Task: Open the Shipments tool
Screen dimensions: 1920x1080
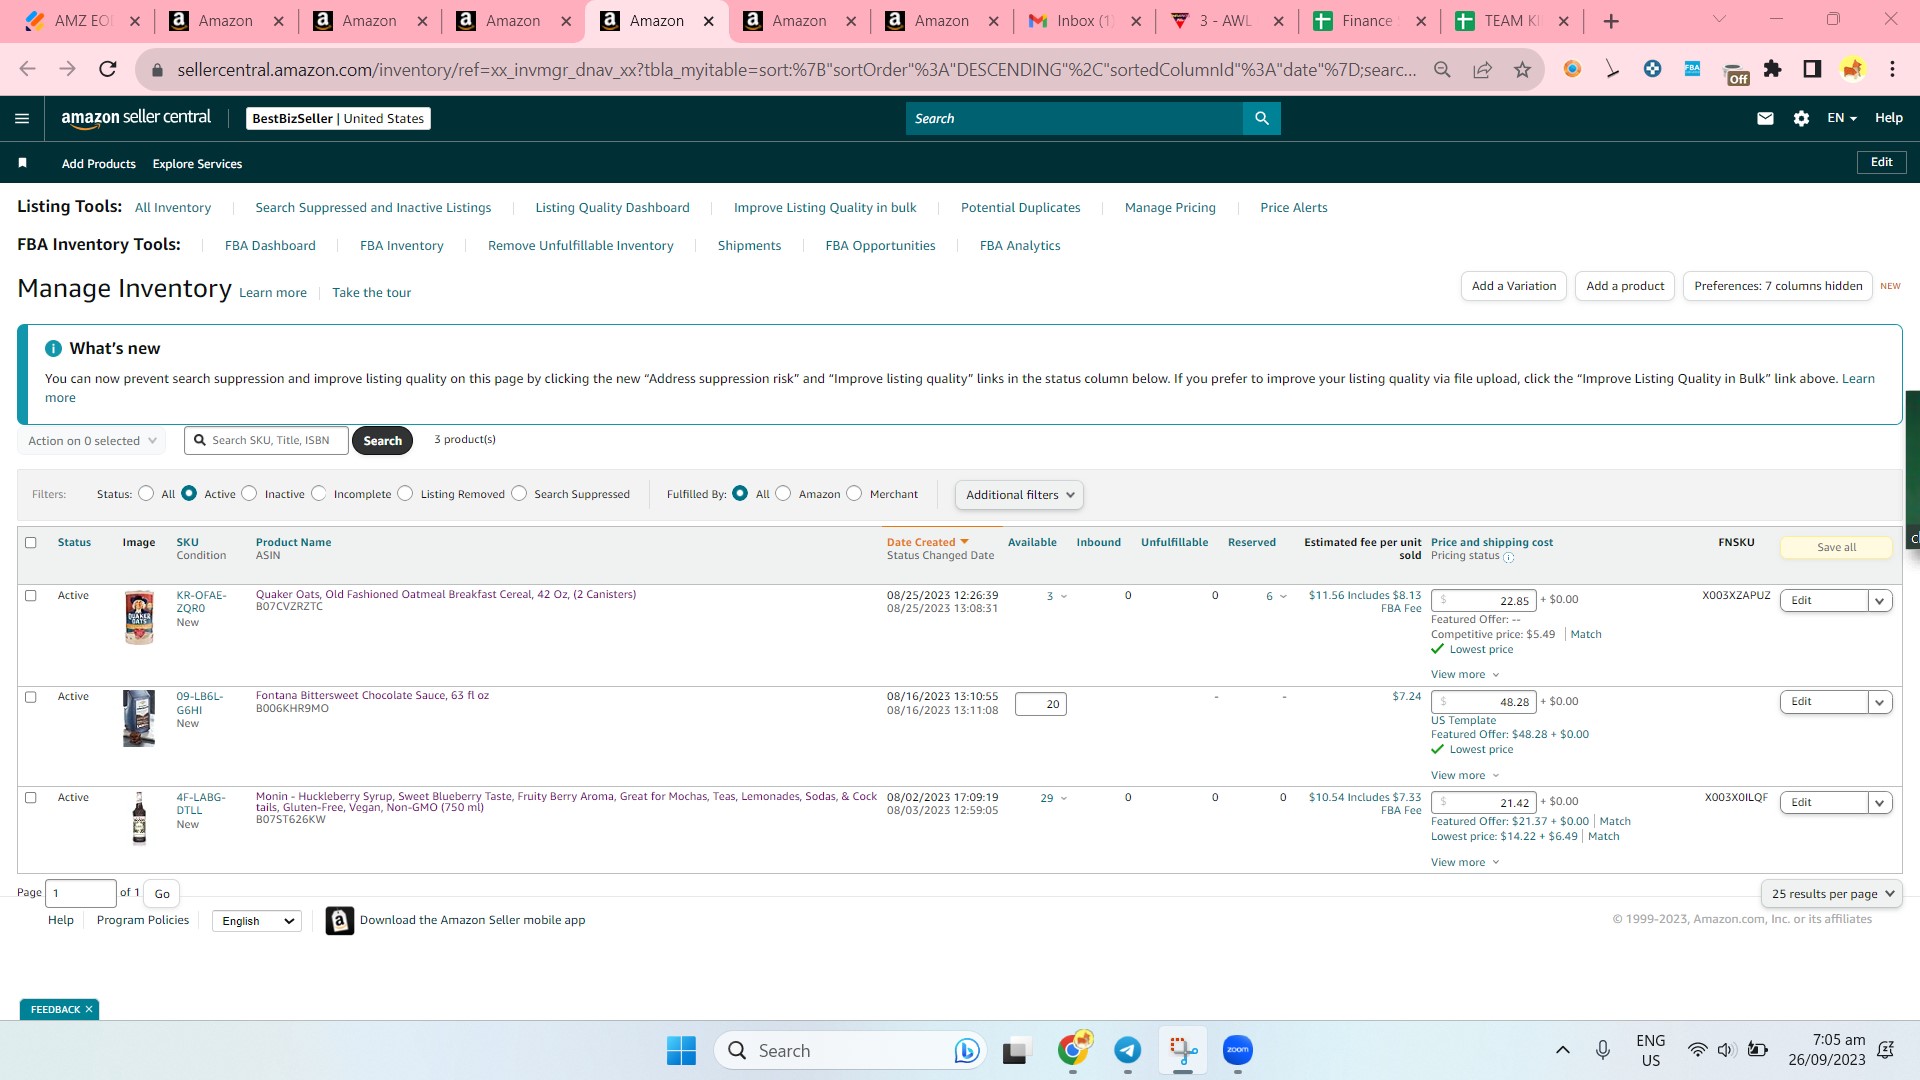Action: click(749, 246)
